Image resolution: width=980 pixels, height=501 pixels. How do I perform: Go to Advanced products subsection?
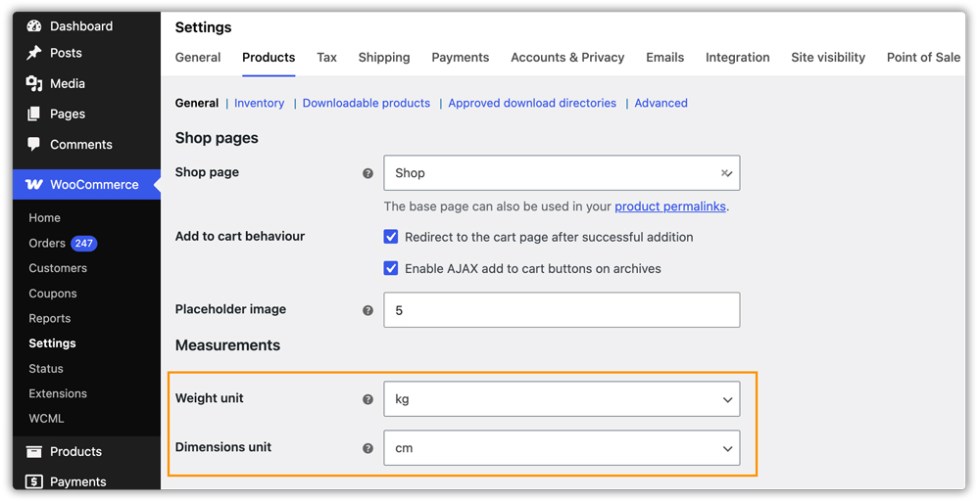tap(661, 103)
